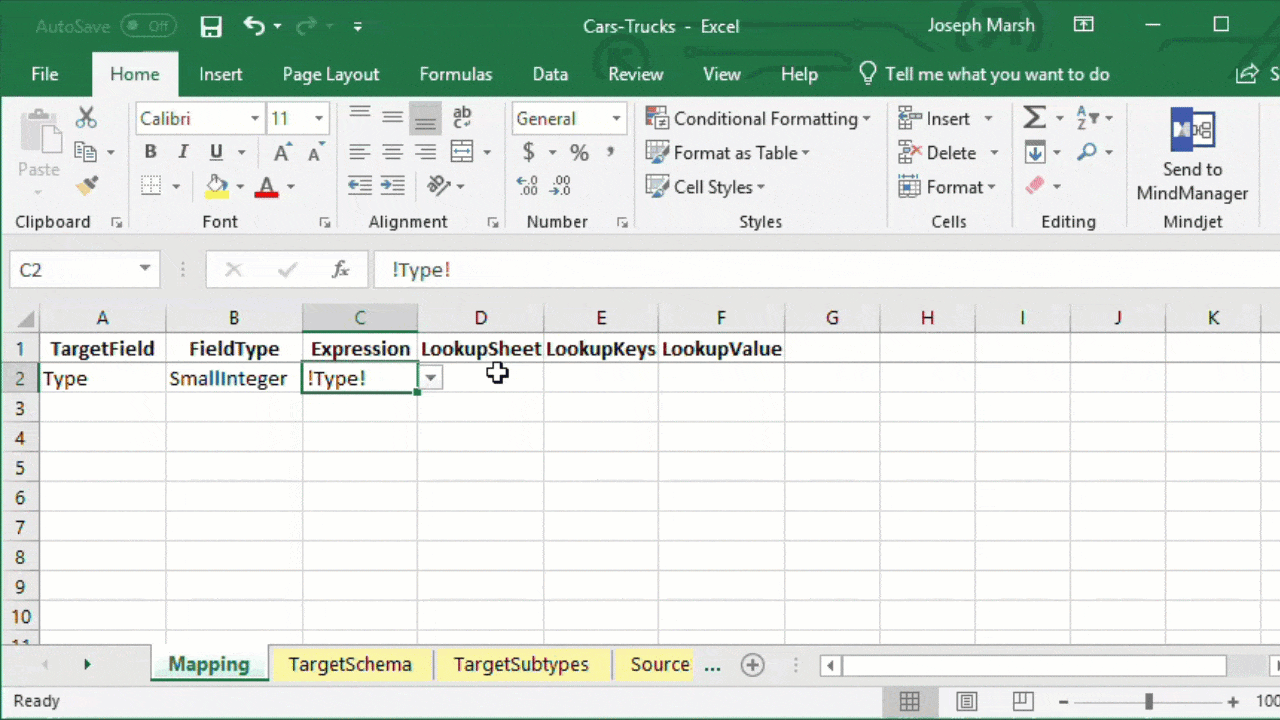Apply Accounting dollar number format

[x=529, y=152]
